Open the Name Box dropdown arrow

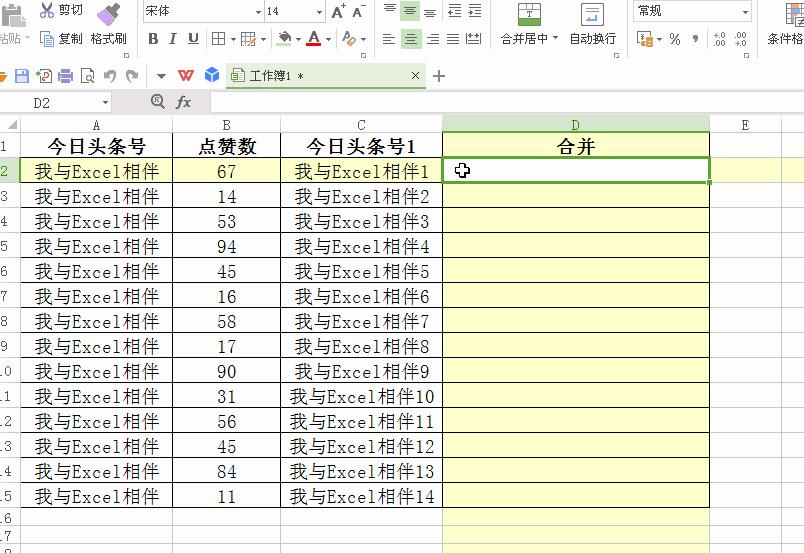pos(105,103)
